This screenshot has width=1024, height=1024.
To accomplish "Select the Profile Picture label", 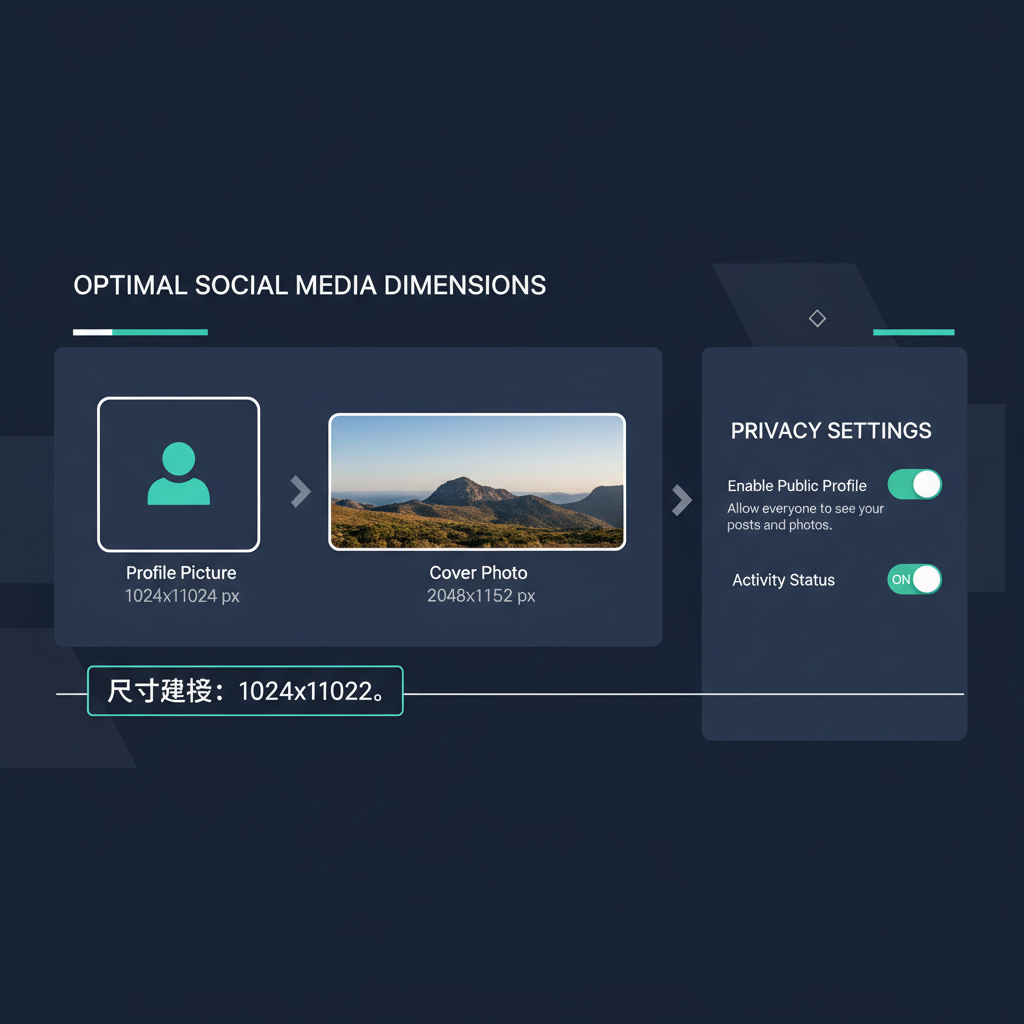I will click(181, 573).
